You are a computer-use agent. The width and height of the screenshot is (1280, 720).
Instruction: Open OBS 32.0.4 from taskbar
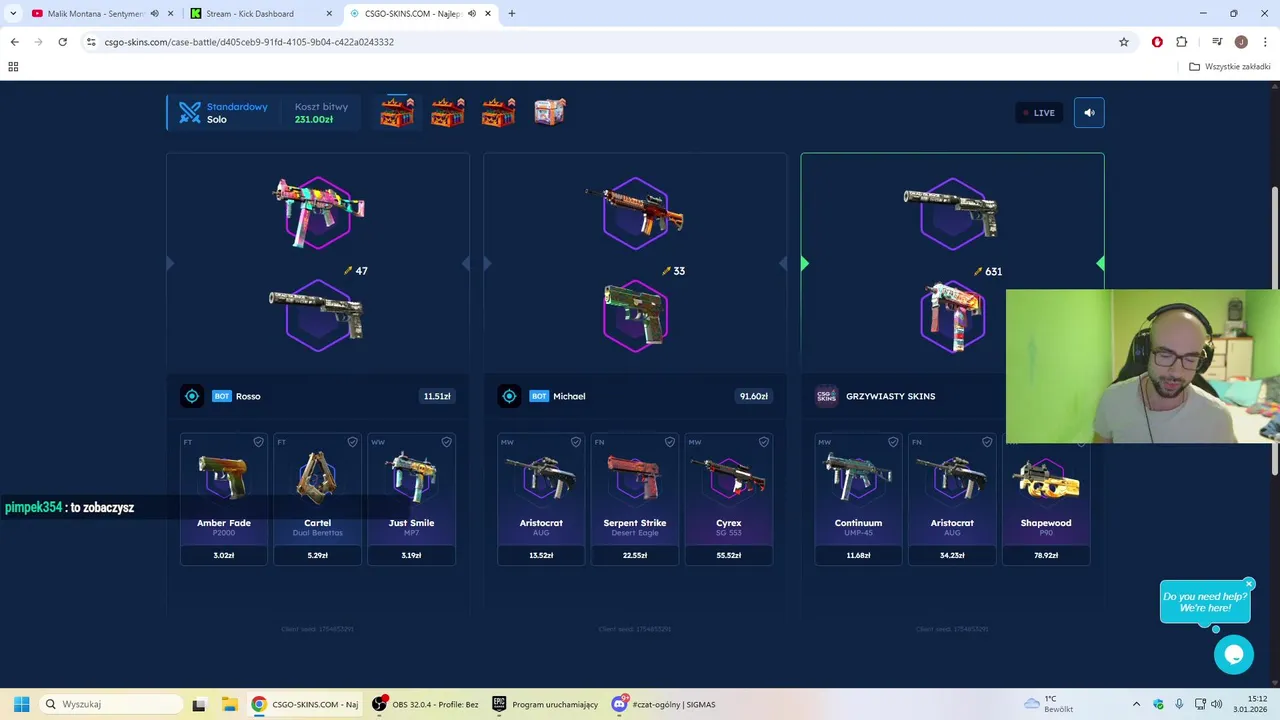click(426, 704)
